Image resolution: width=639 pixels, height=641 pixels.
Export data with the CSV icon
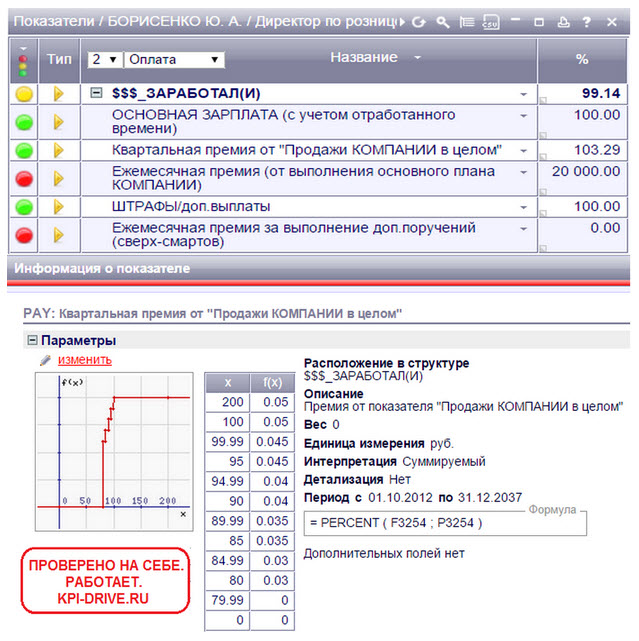click(x=491, y=22)
